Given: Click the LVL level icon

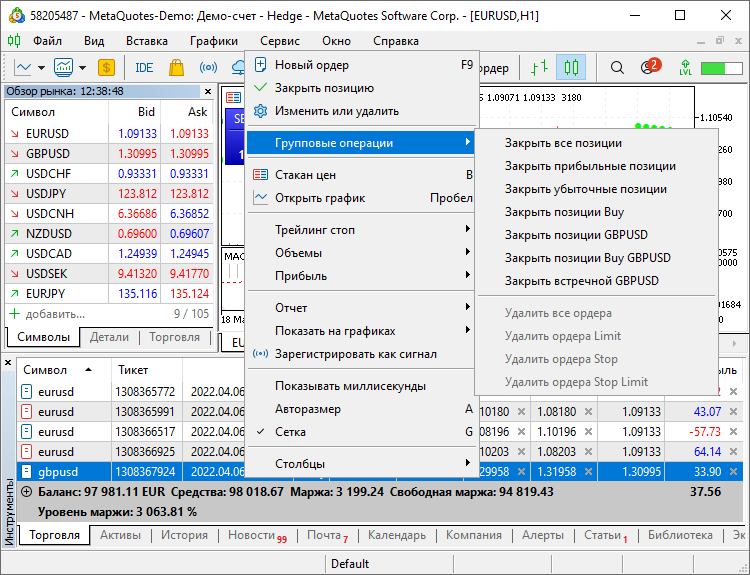Looking at the screenshot, I should click(685, 67).
